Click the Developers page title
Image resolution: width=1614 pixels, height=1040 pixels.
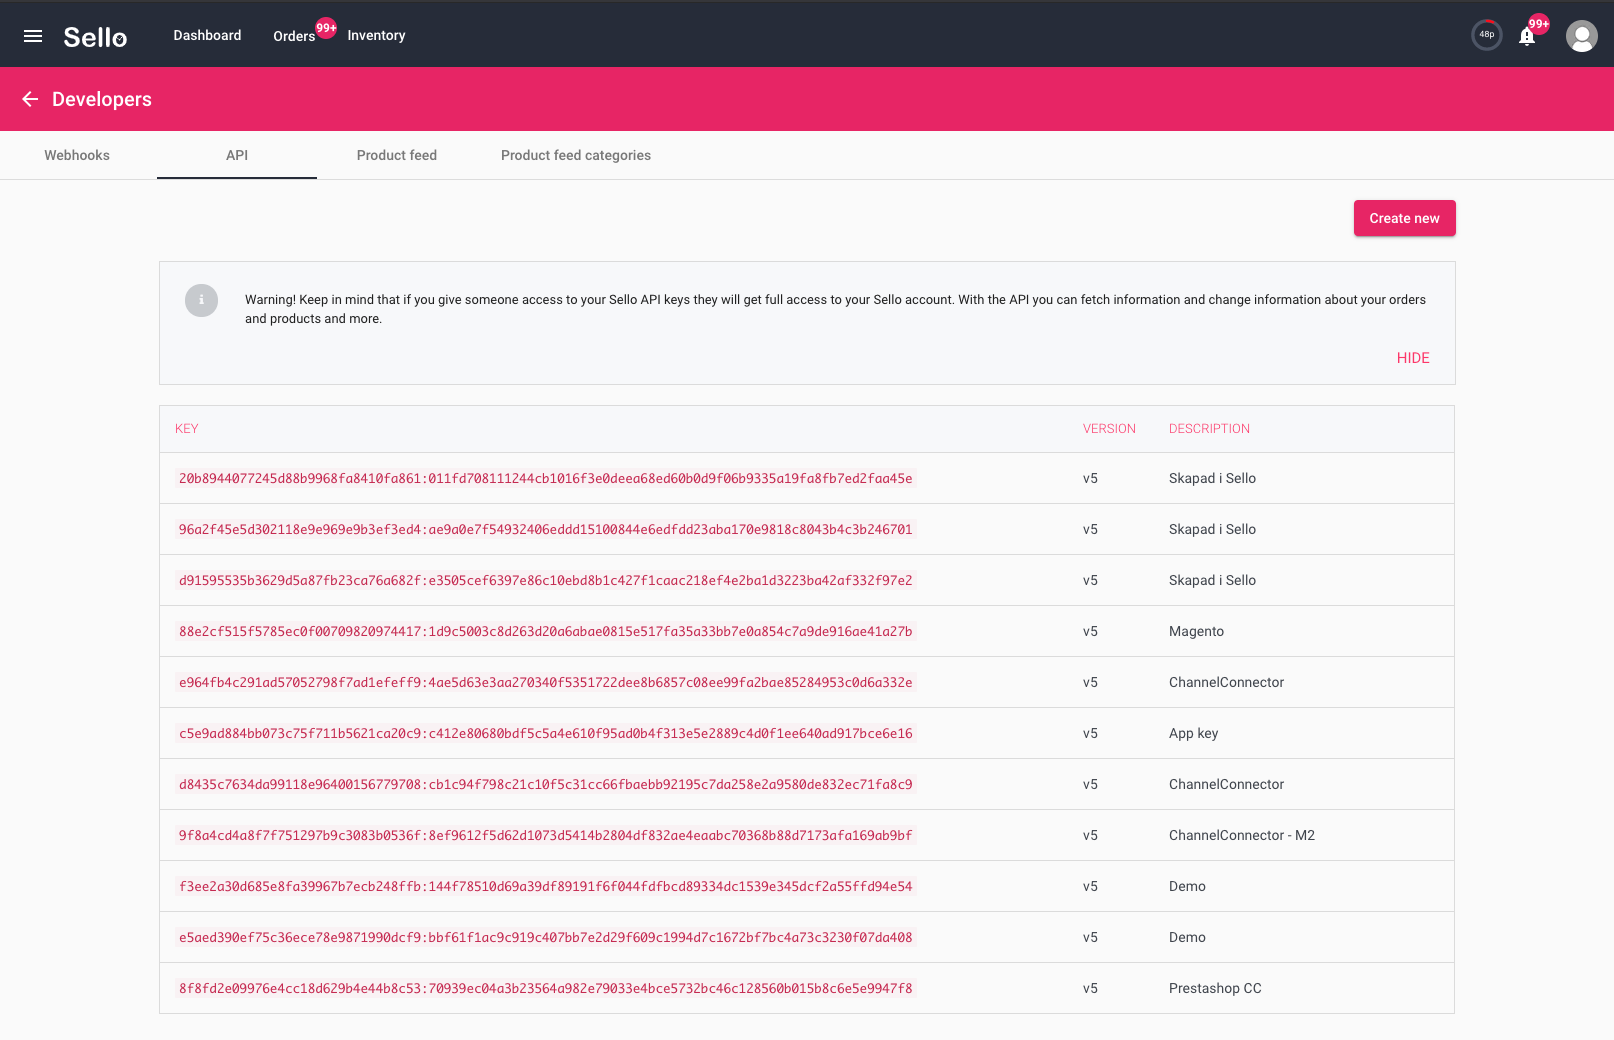(102, 99)
